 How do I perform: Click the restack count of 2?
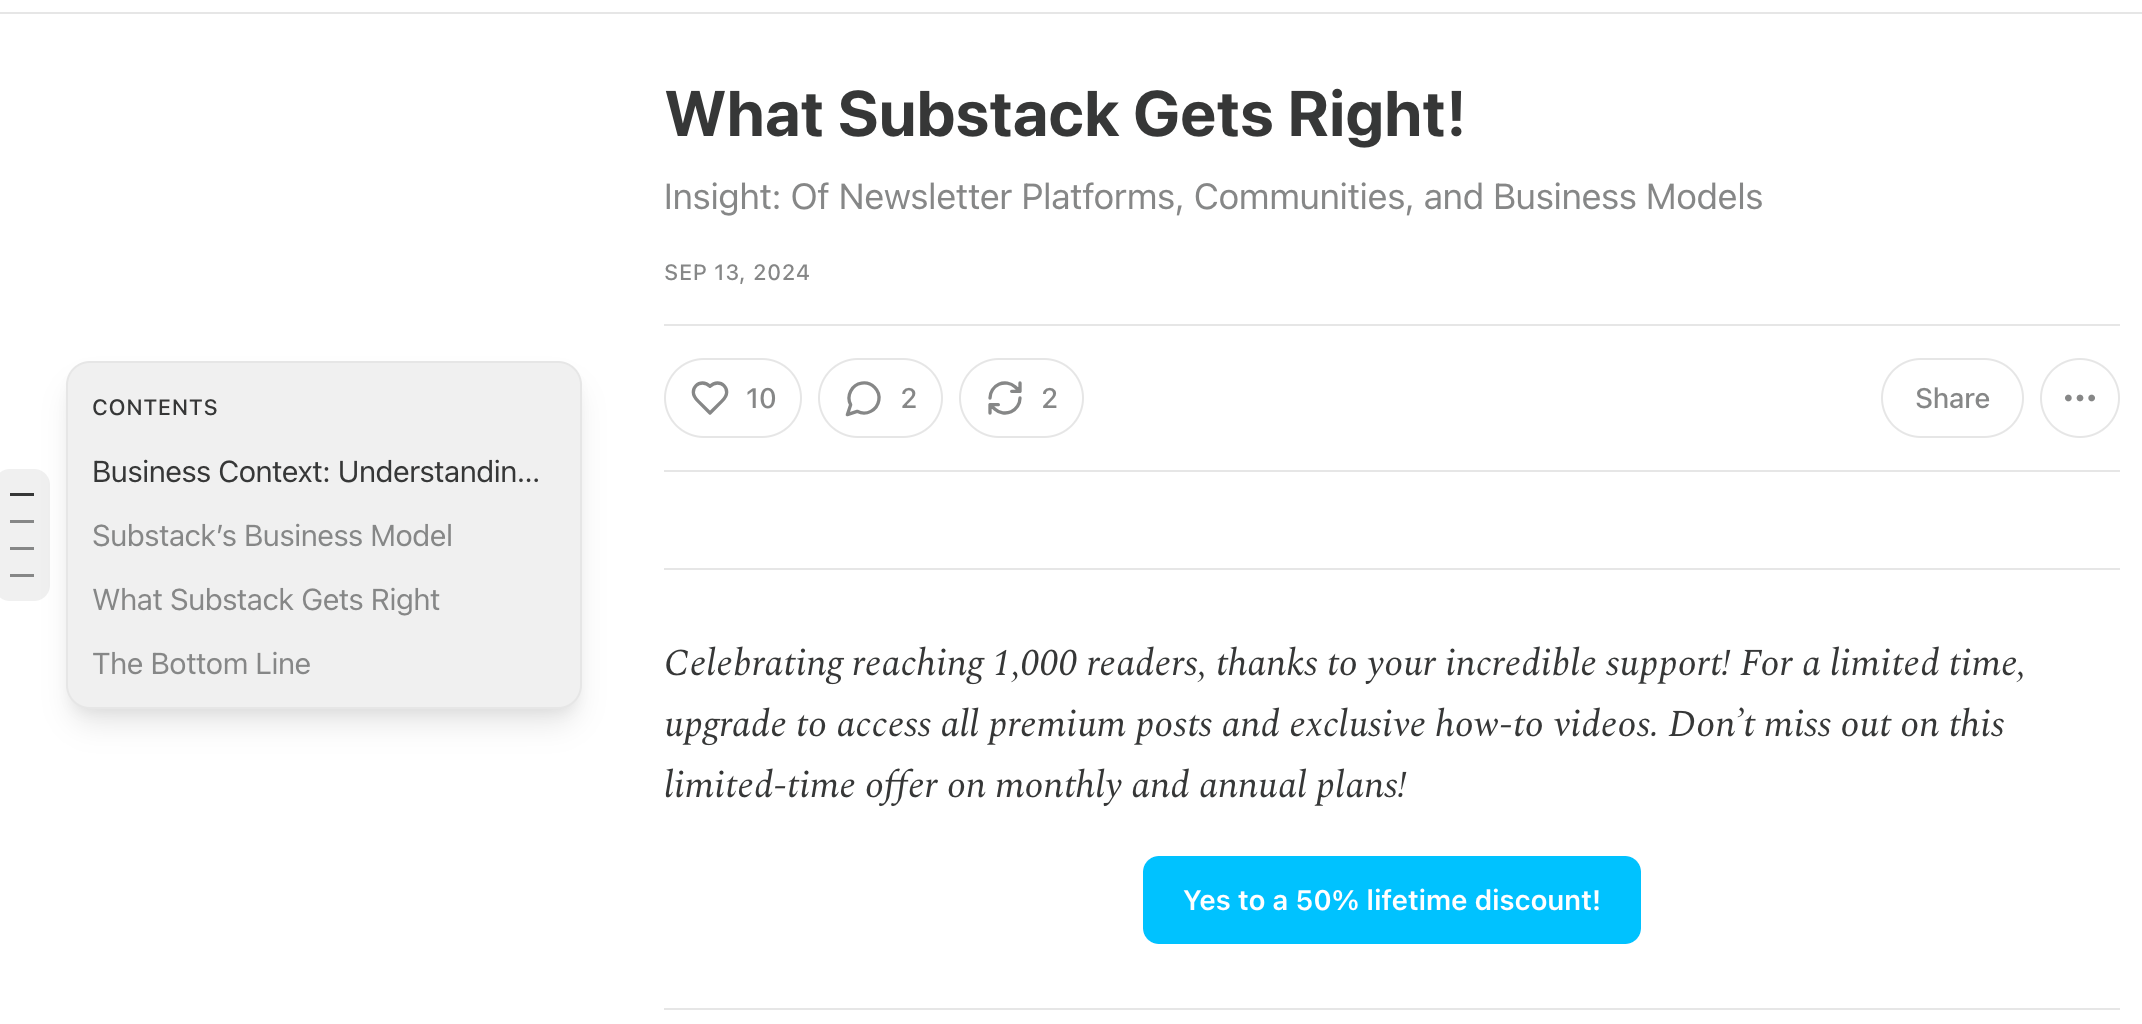(1047, 397)
